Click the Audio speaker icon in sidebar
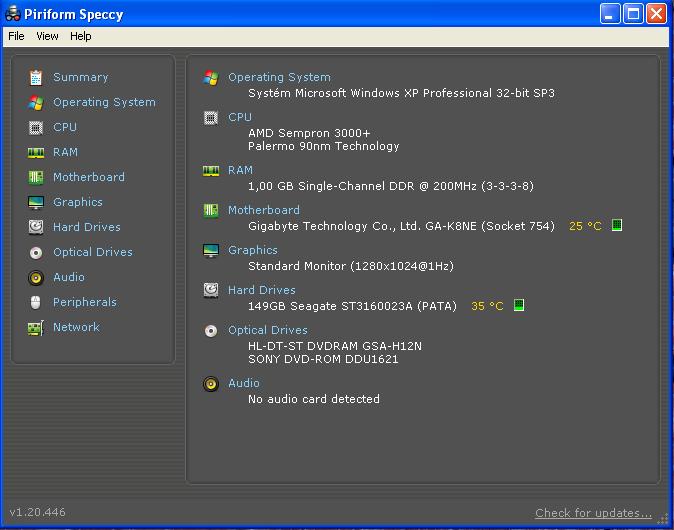The image size is (674, 530). [x=36, y=278]
